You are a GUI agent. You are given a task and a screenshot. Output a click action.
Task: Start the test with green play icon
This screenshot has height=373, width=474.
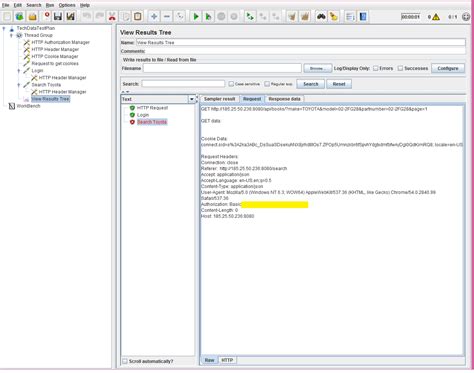(196, 16)
